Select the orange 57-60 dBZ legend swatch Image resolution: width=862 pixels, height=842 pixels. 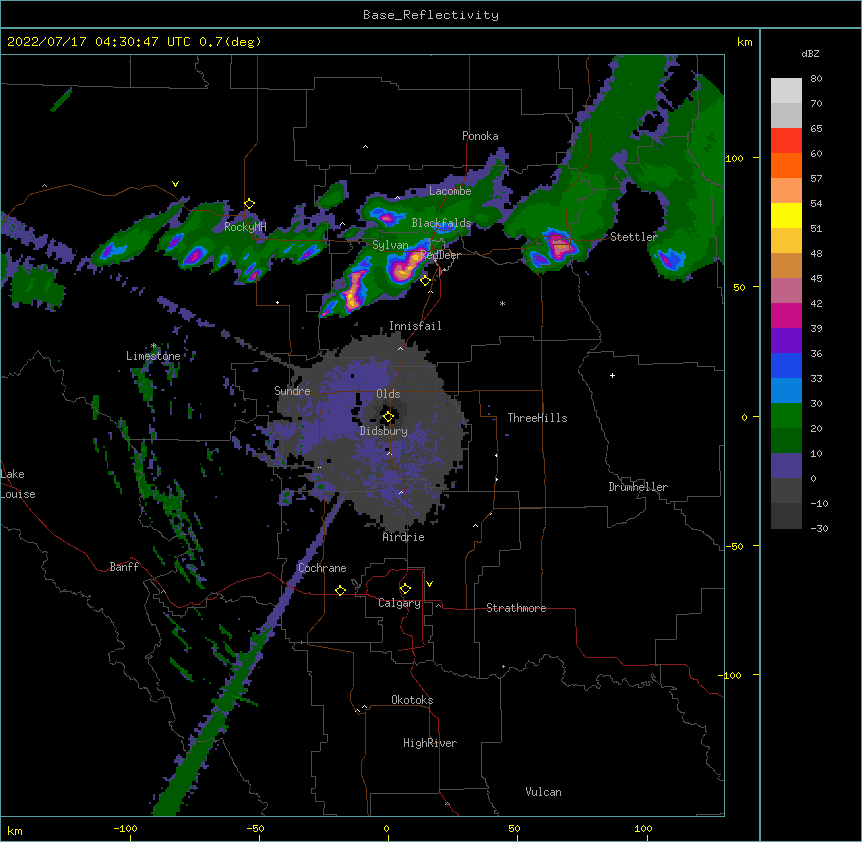pos(786,165)
